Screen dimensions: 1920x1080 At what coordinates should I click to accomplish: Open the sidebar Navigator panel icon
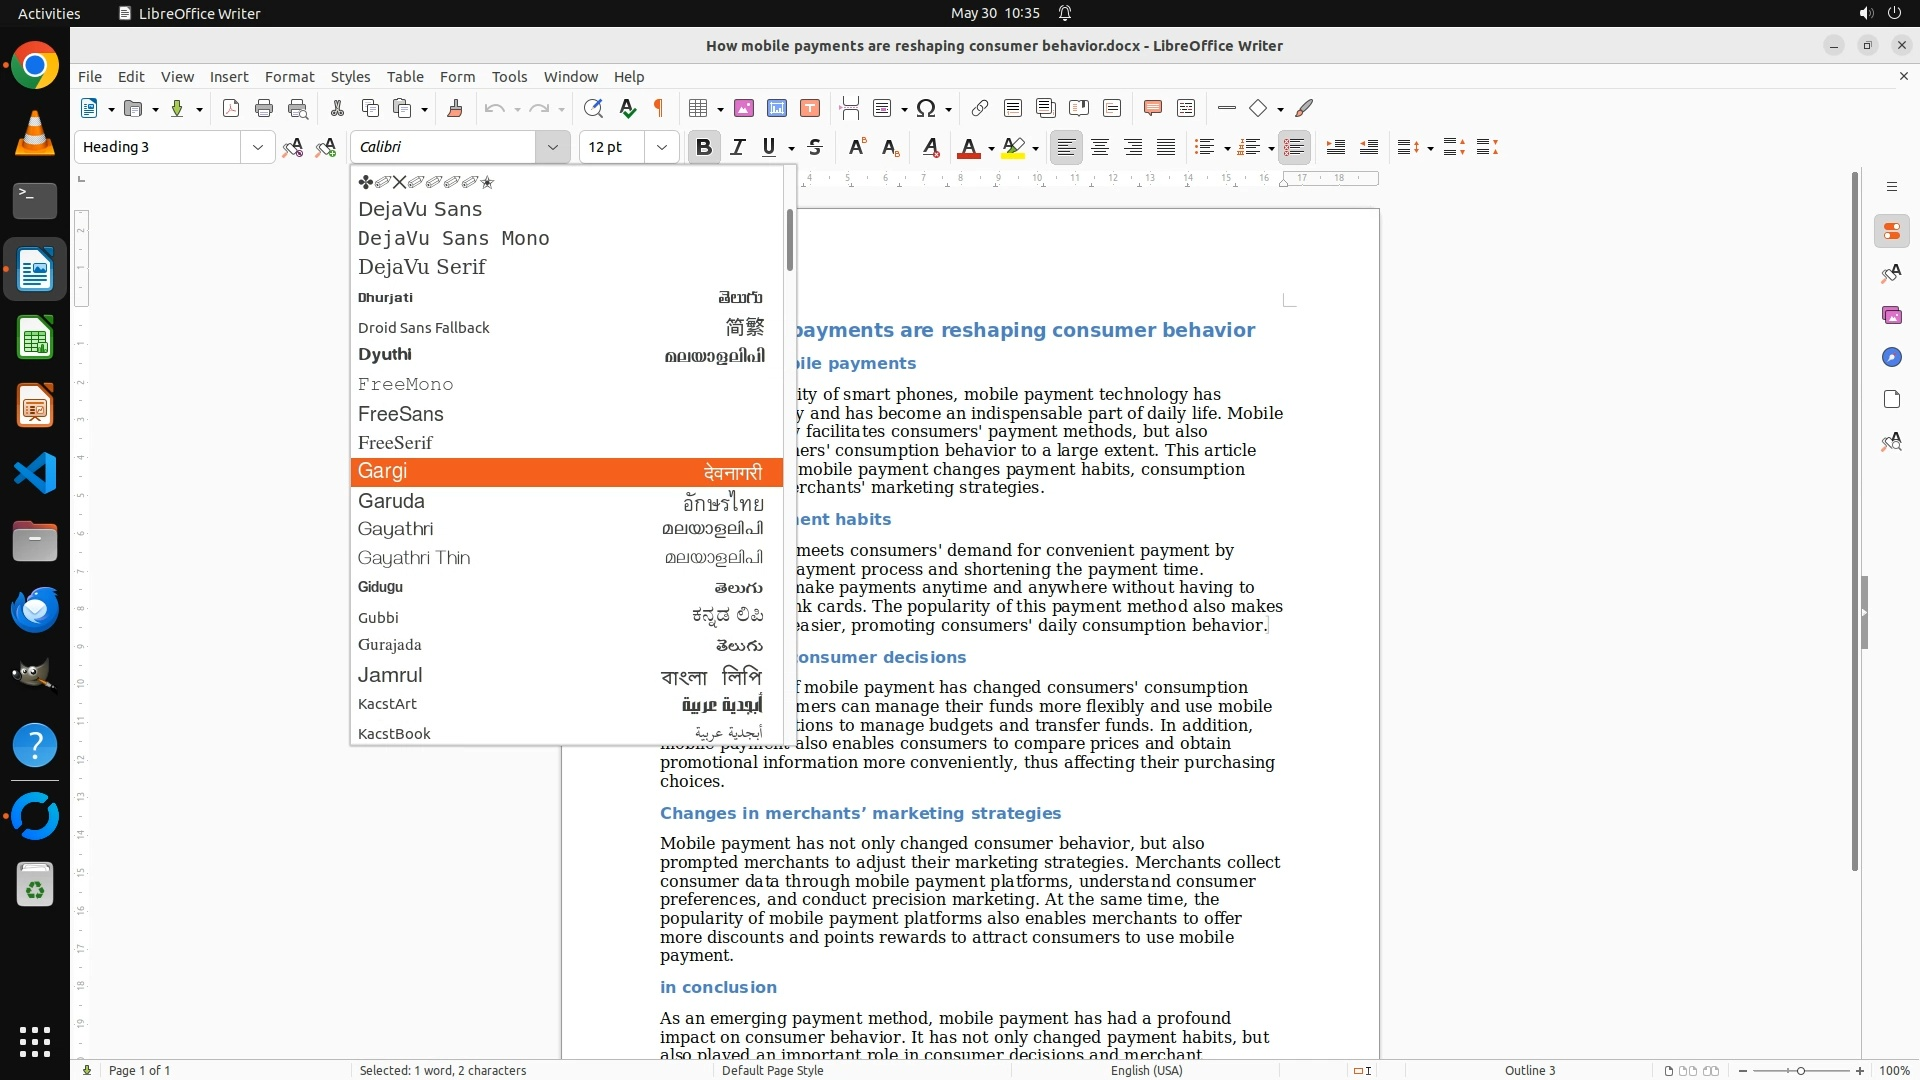(1891, 357)
